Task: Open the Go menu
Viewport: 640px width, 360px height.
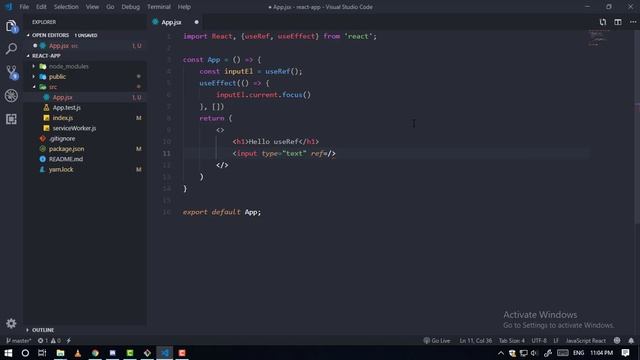Action: click(110, 7)
